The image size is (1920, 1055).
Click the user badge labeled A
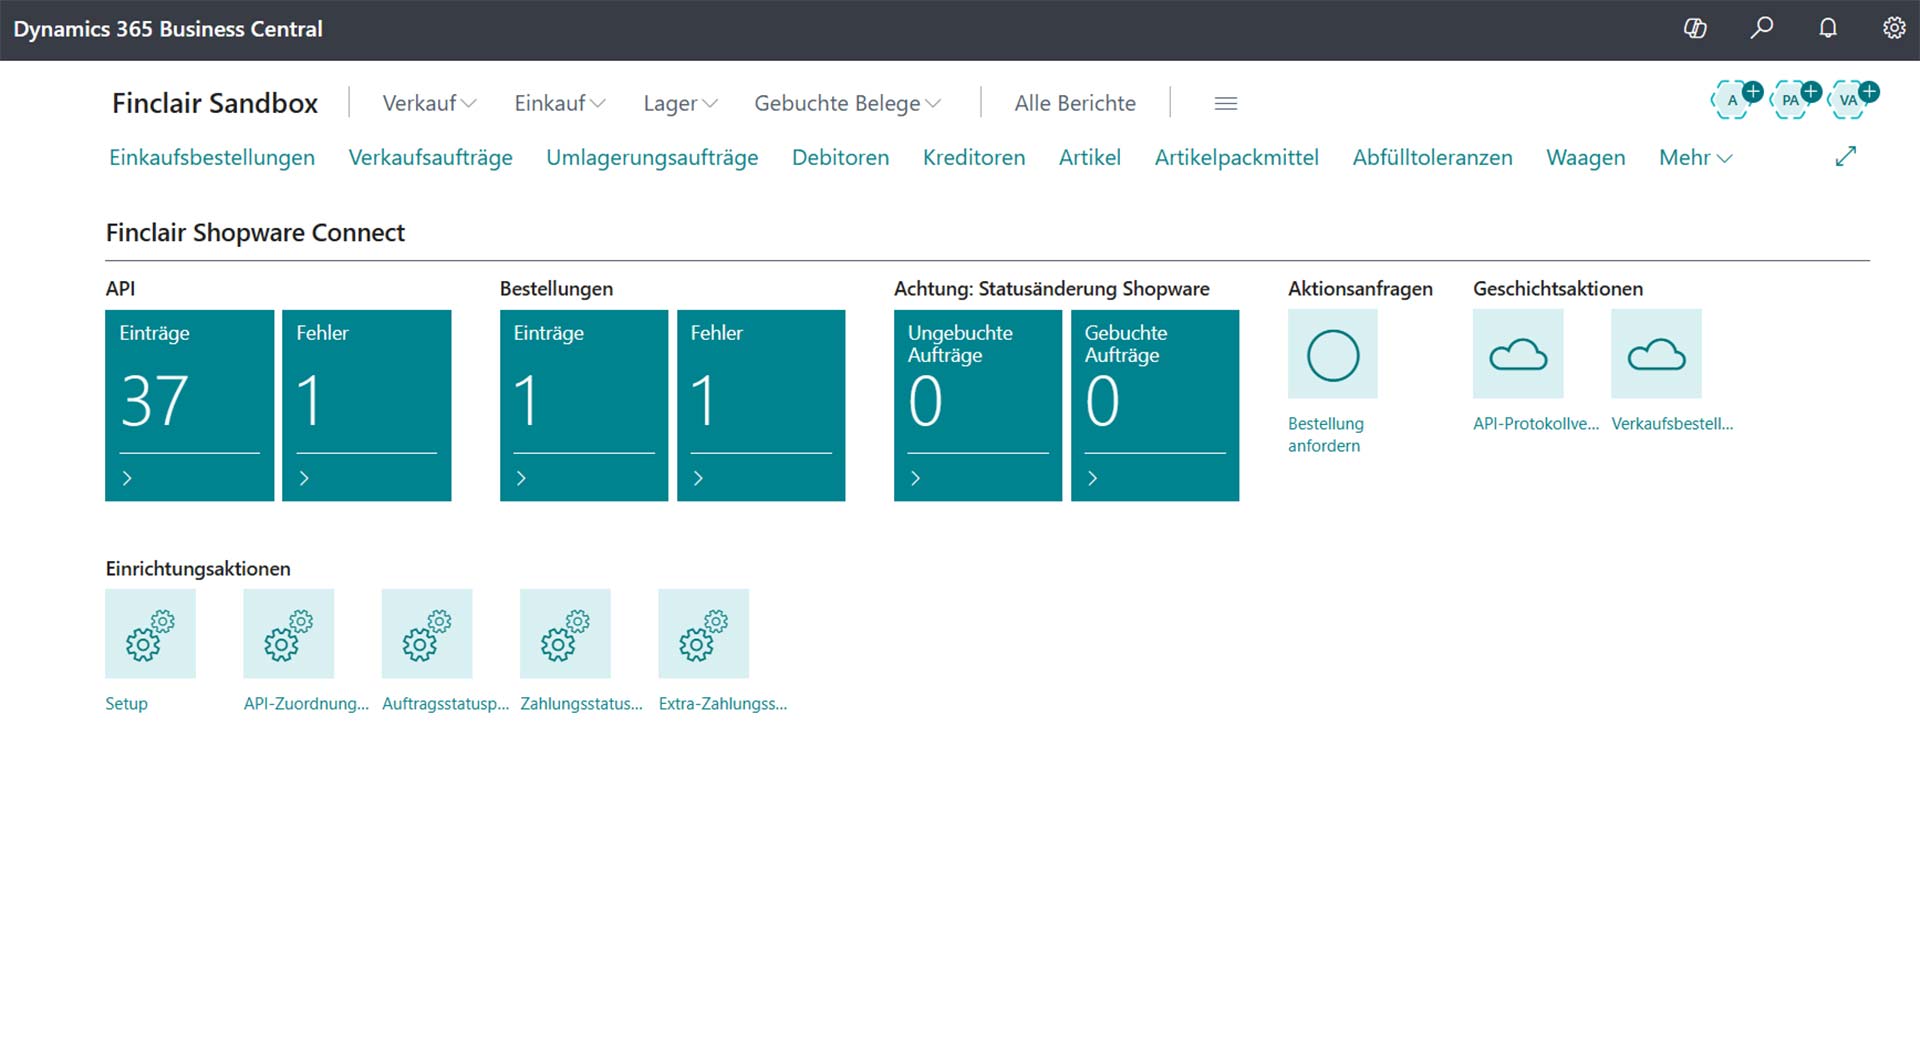(1733, 100)
